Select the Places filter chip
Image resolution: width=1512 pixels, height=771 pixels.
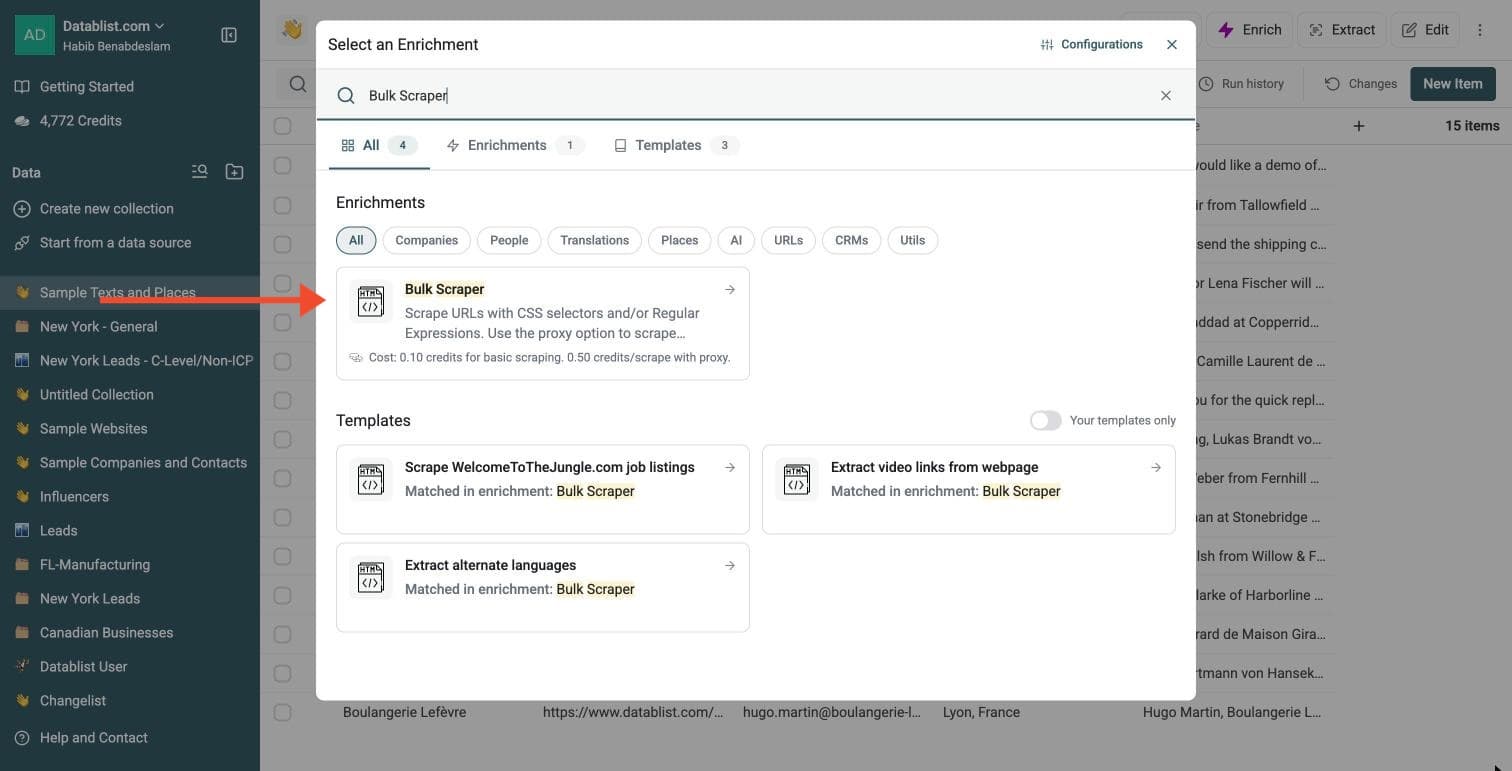pyautogui.click(x=680, y=240)
